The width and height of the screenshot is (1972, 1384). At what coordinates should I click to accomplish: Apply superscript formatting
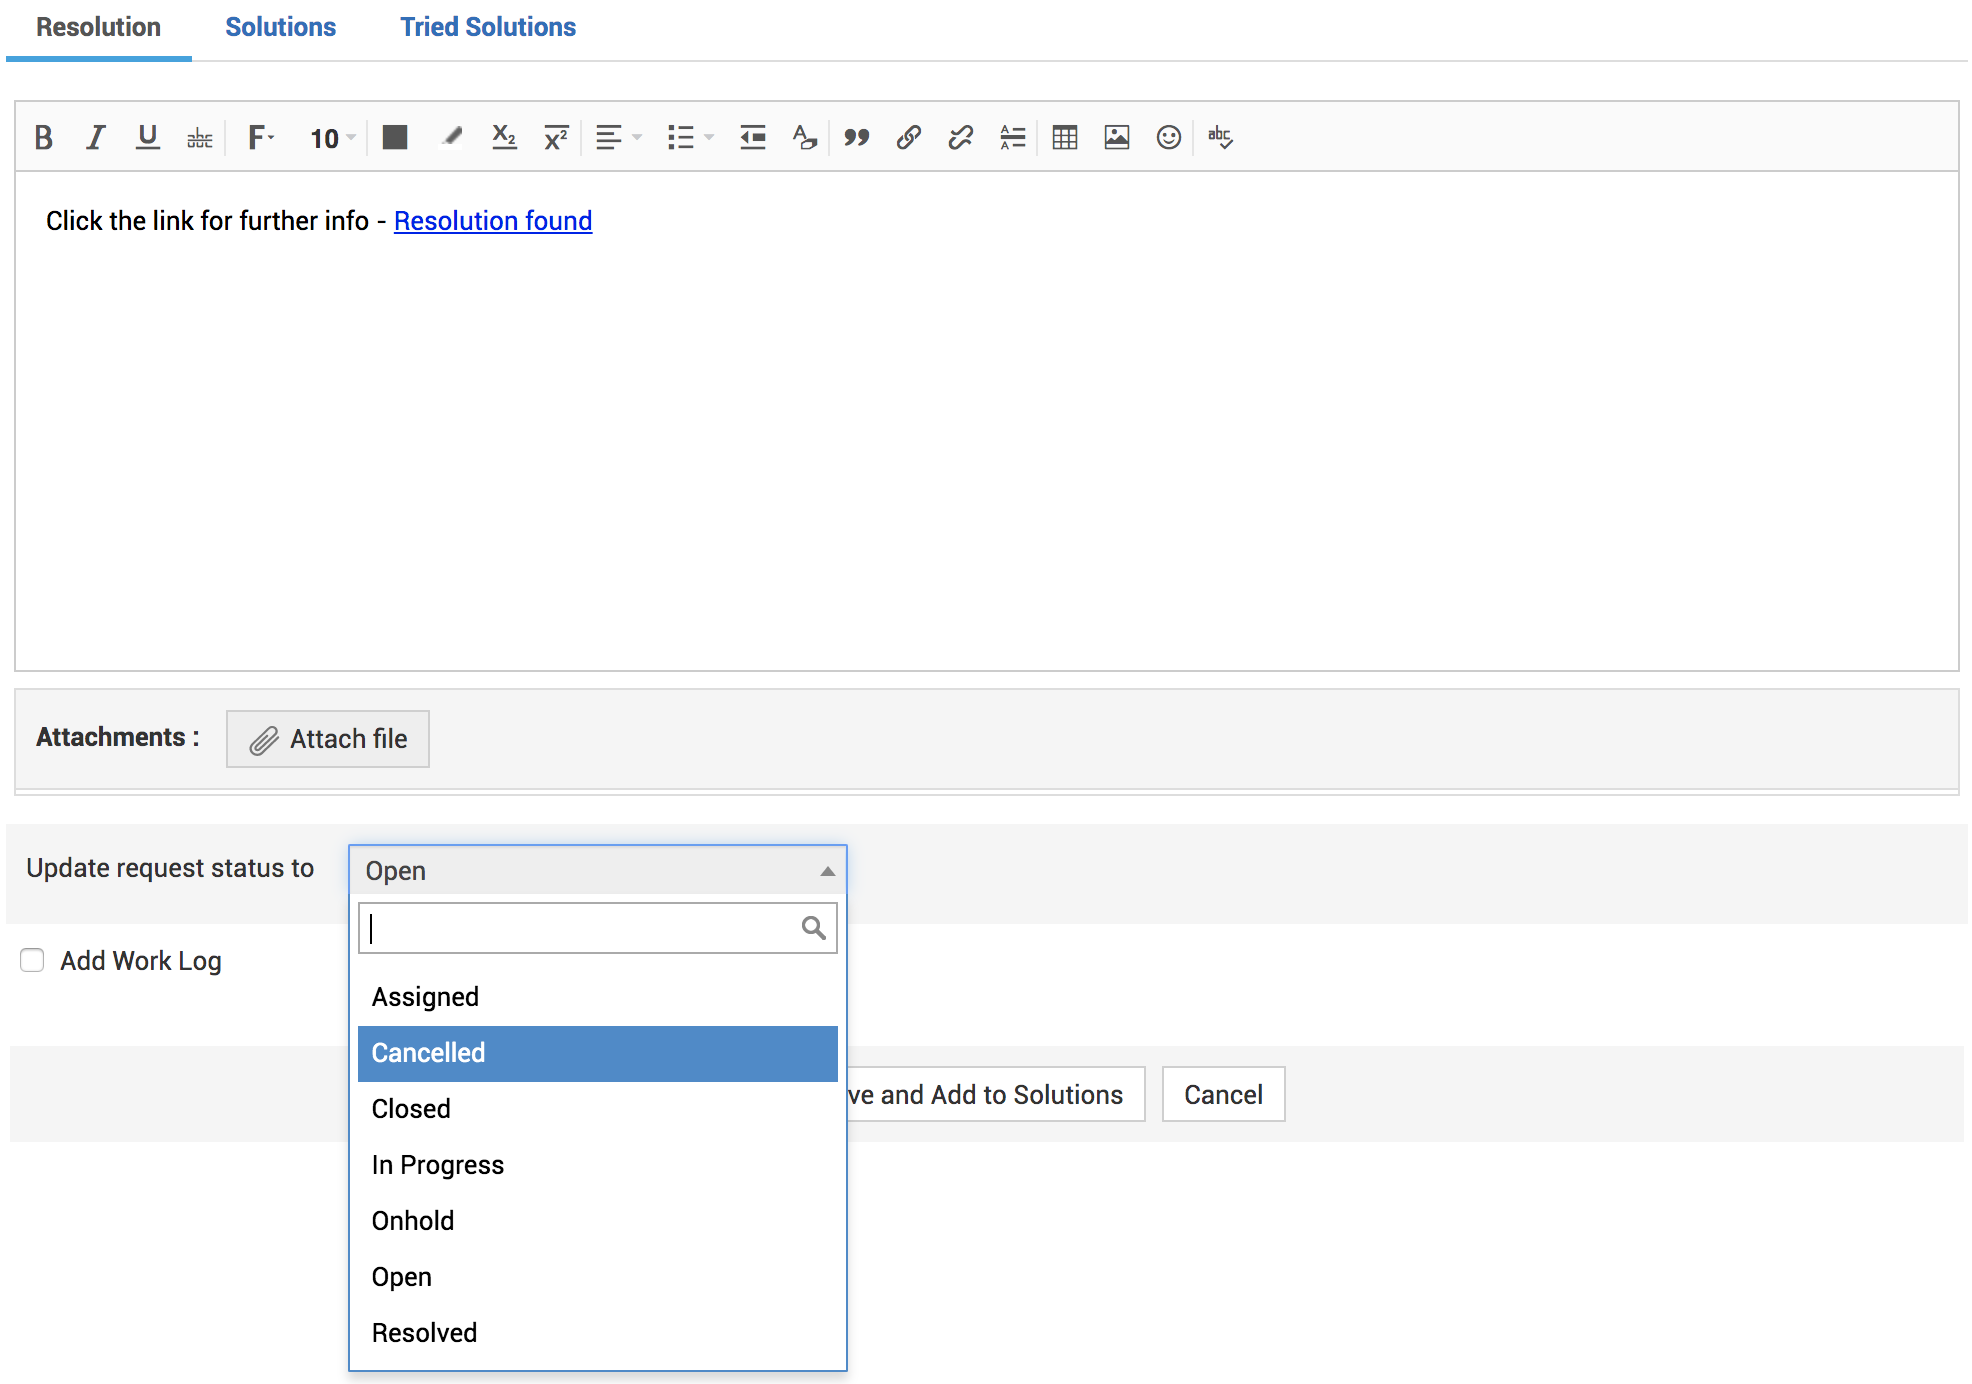(556, 137)
